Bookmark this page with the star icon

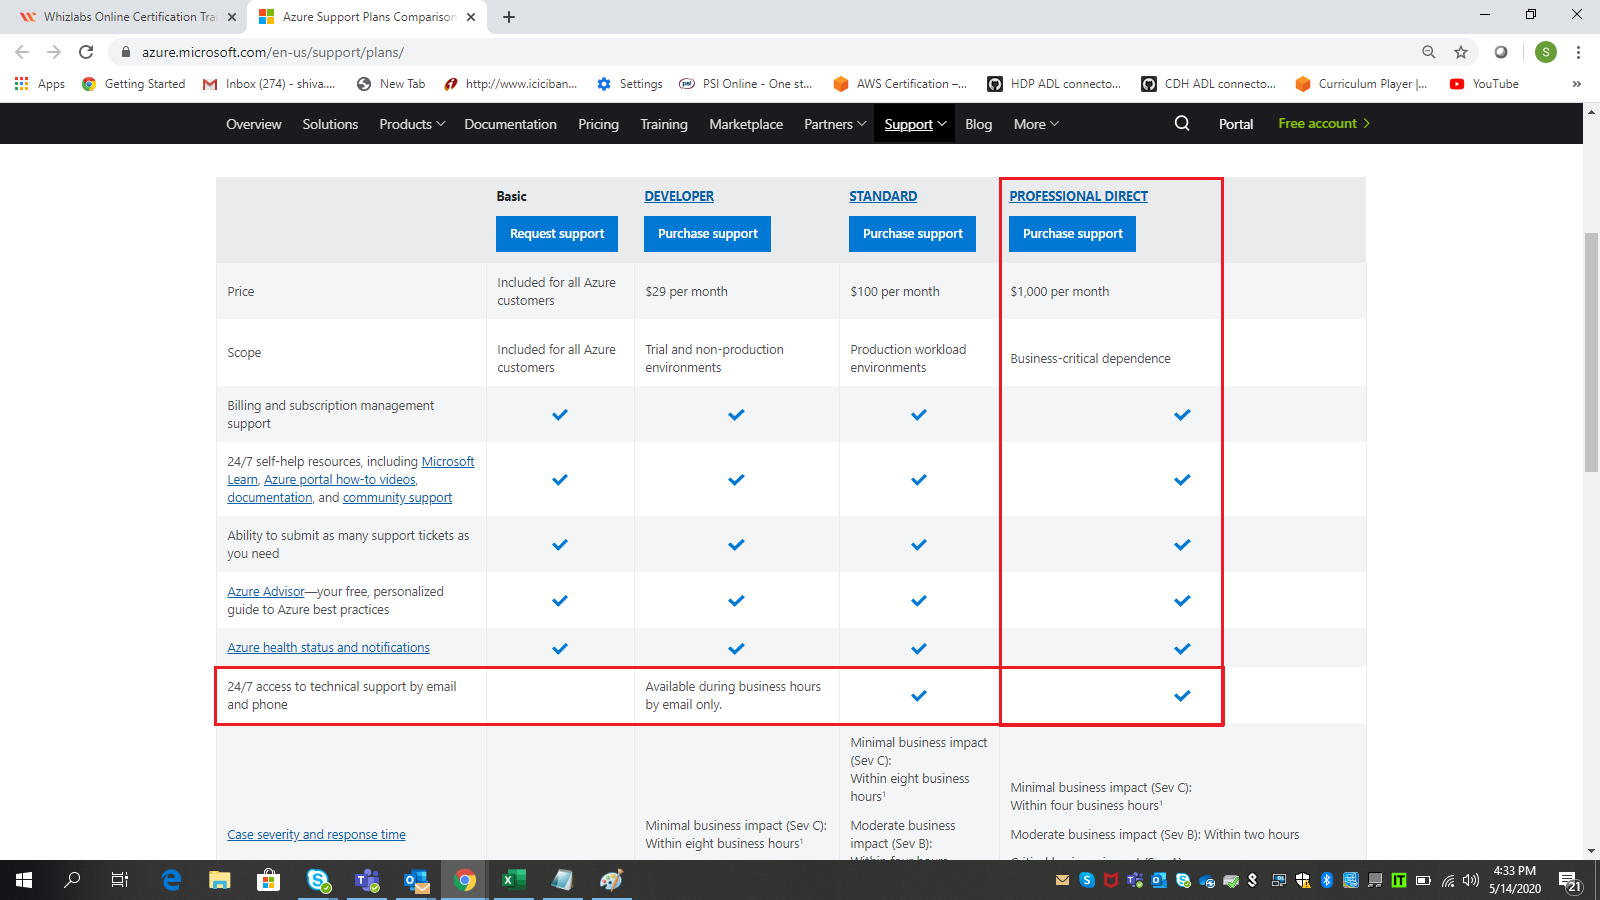(x=1461, y=52)
